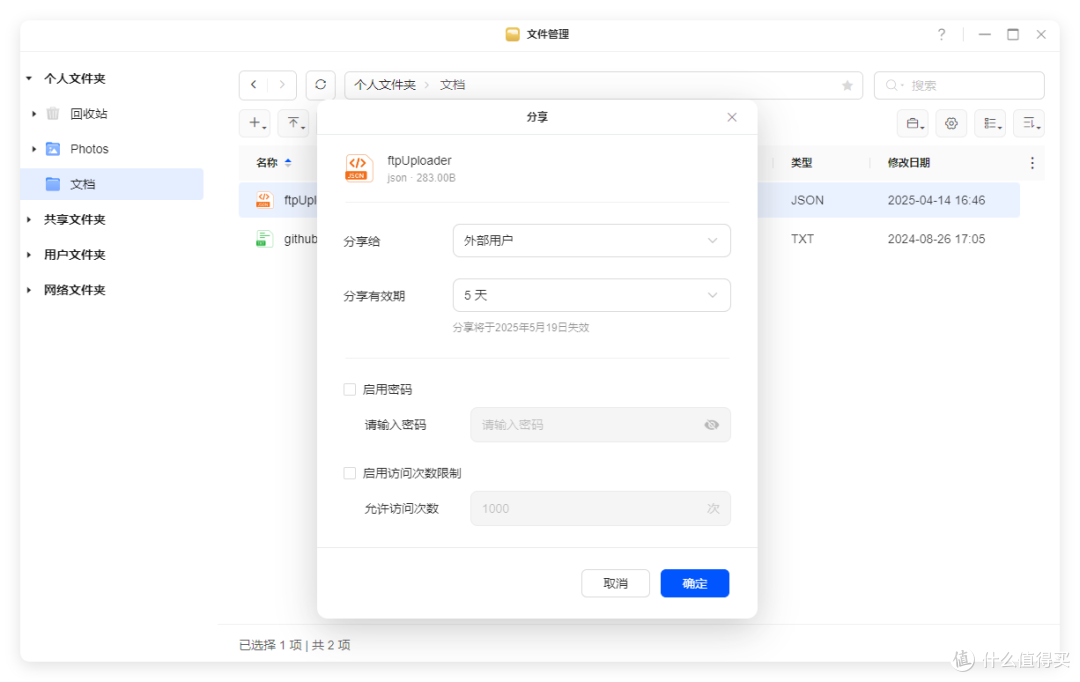Click the ftpUpl JSON file icon in list
Viewport: 1080px width, 682px height.
tap(263, 200)
